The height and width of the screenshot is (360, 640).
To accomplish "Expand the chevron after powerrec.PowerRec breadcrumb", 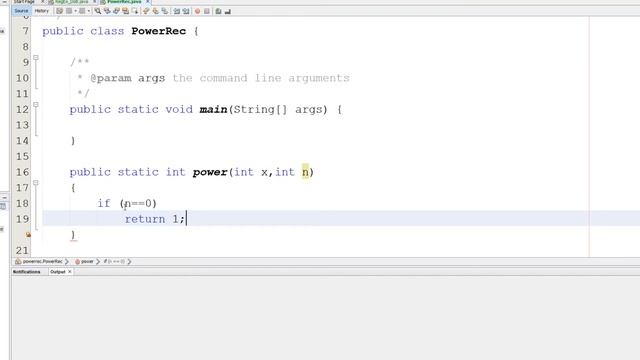I will click(67, 261).
